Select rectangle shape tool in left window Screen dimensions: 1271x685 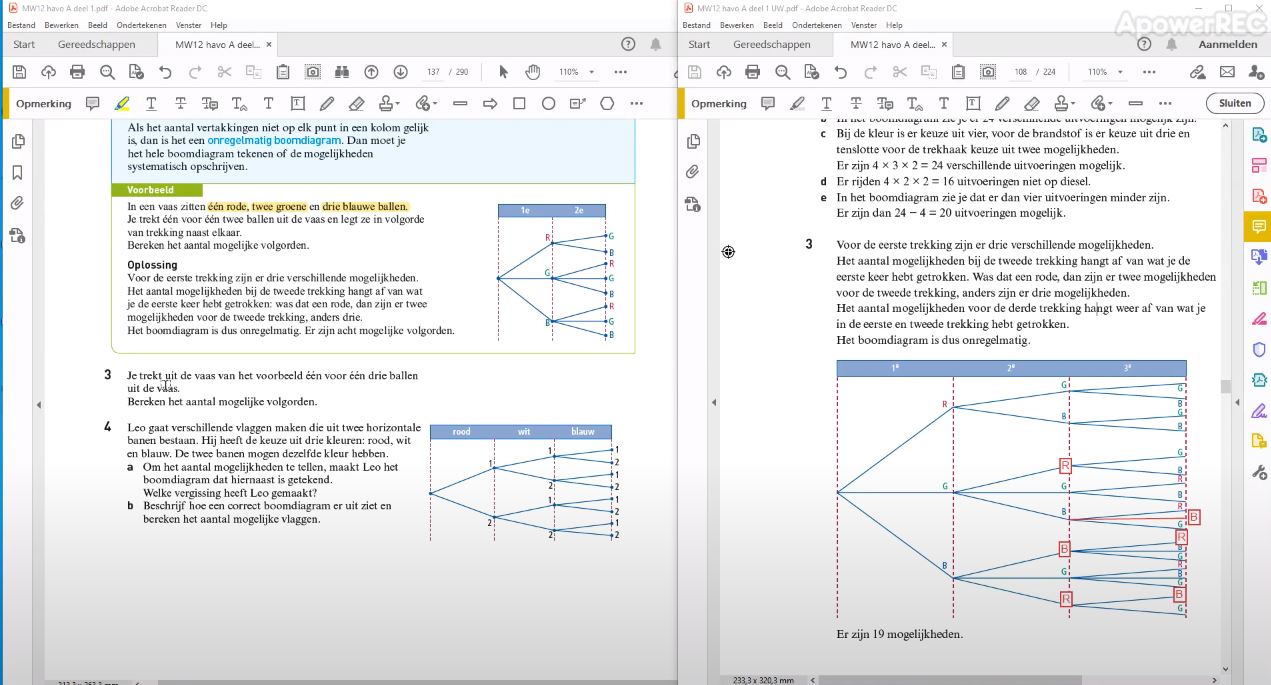[x=519, y=103]
